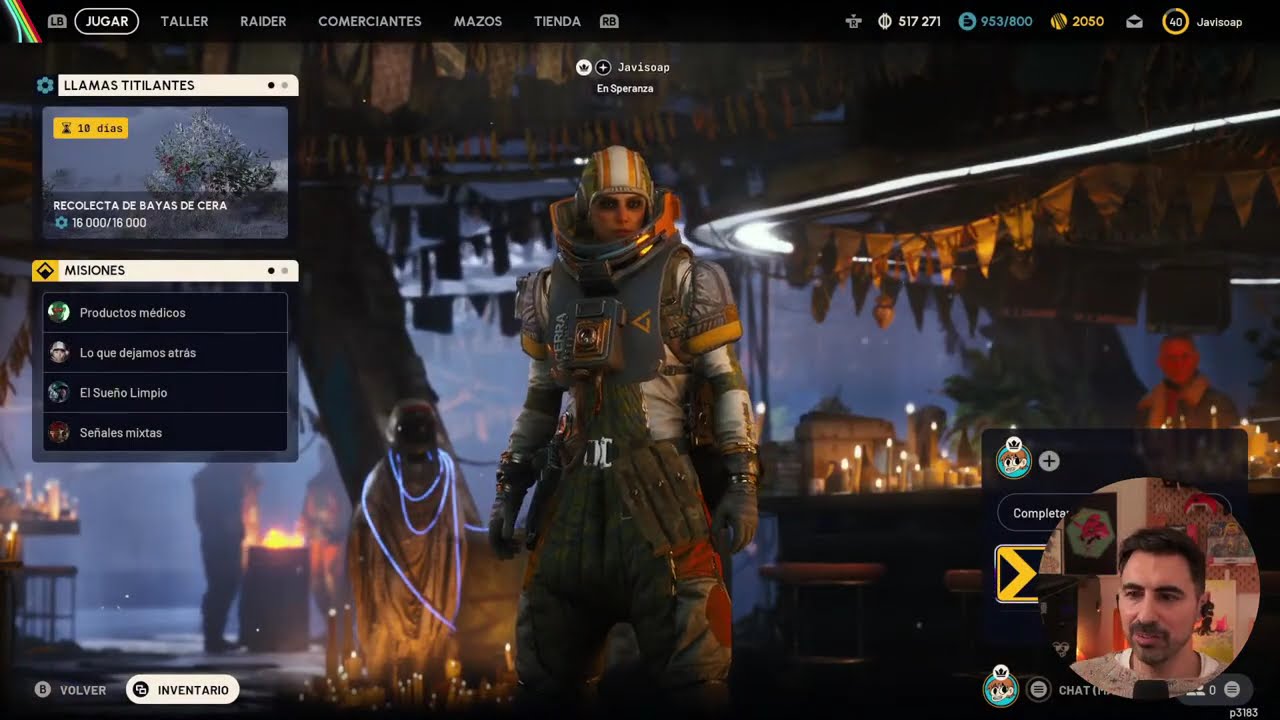This screenshot has width=1280, height=720.
Task: Click the Productos médicos trader avatar icon
Action: 59,312
